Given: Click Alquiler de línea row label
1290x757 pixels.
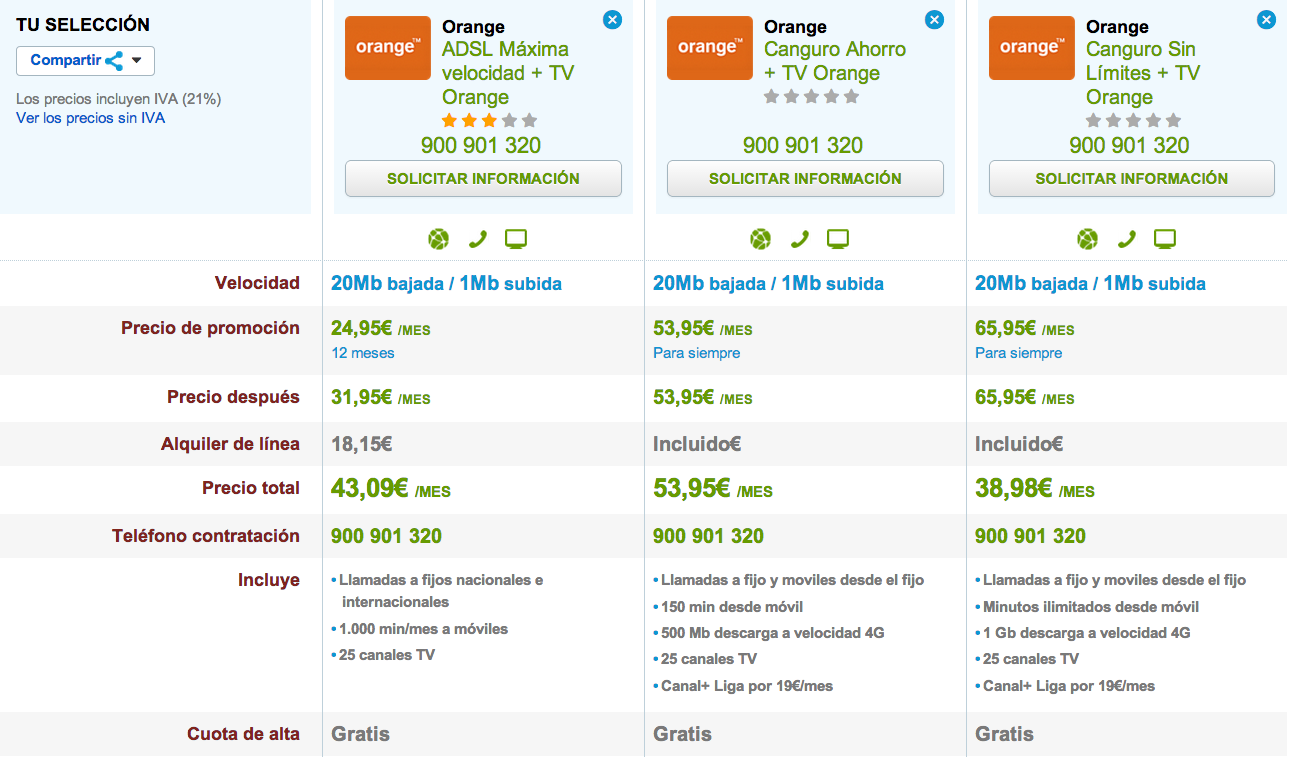Looking at the screenshot, I should (x=230, y=443).
